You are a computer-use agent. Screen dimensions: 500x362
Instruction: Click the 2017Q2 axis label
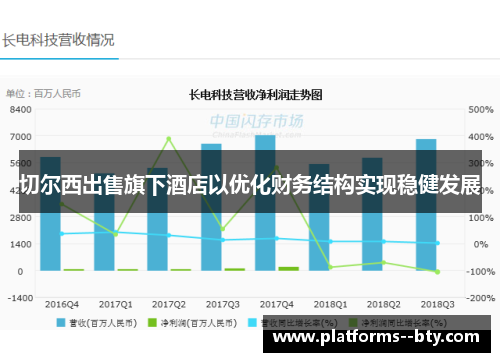click(x=169, y=304)
